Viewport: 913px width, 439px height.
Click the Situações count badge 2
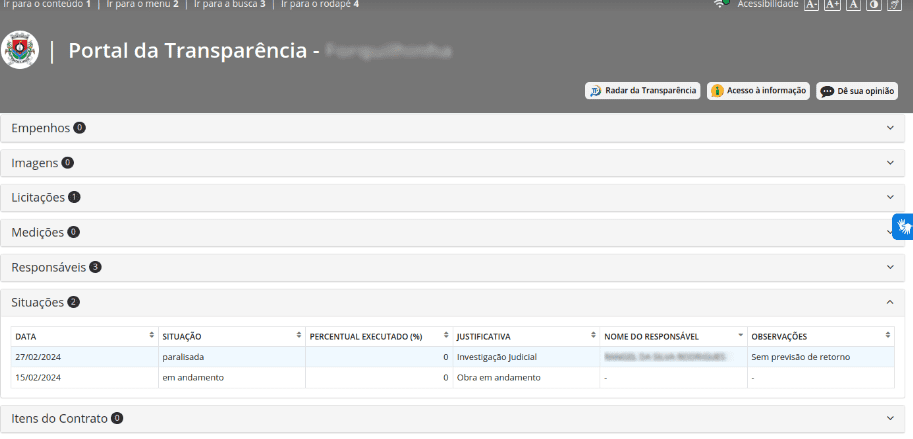click(x=73, y=302)
